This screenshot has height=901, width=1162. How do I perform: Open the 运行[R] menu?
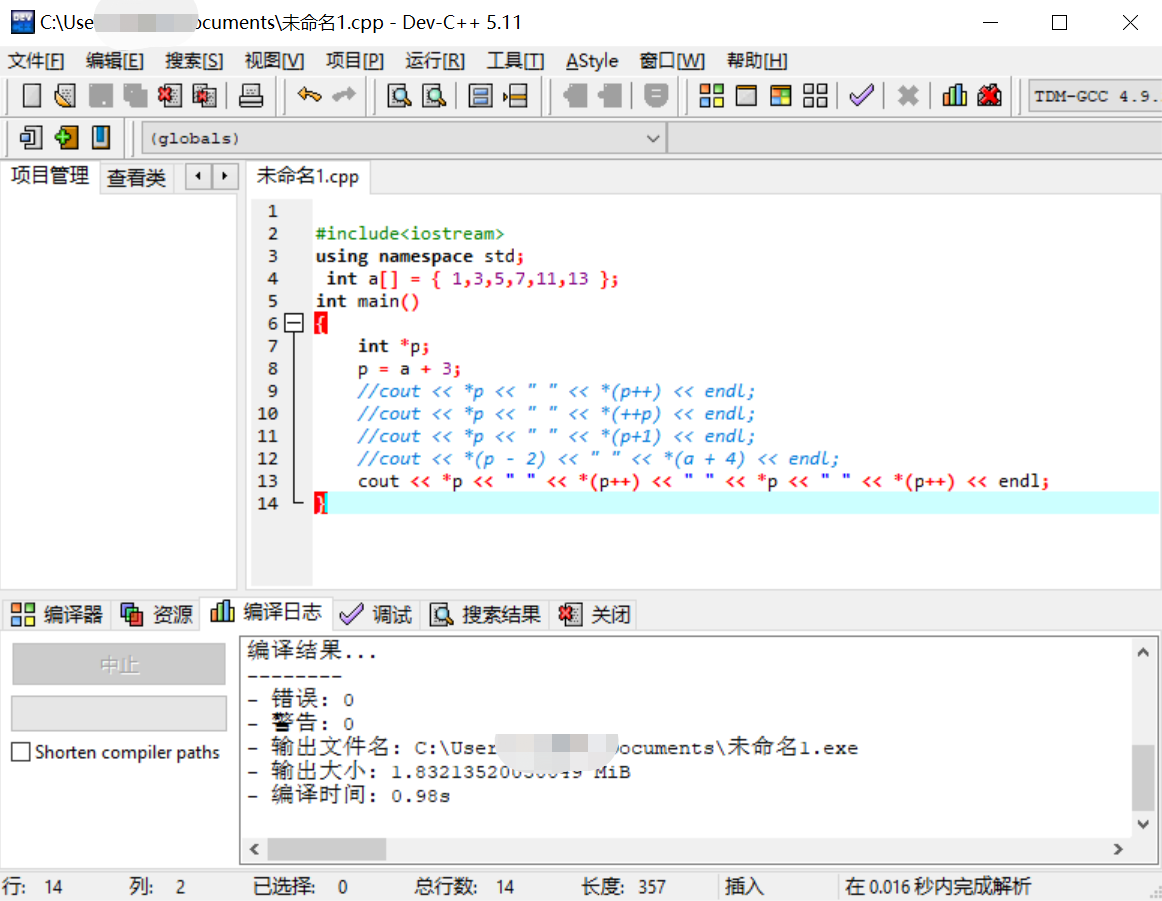click(x=435, y=61)
